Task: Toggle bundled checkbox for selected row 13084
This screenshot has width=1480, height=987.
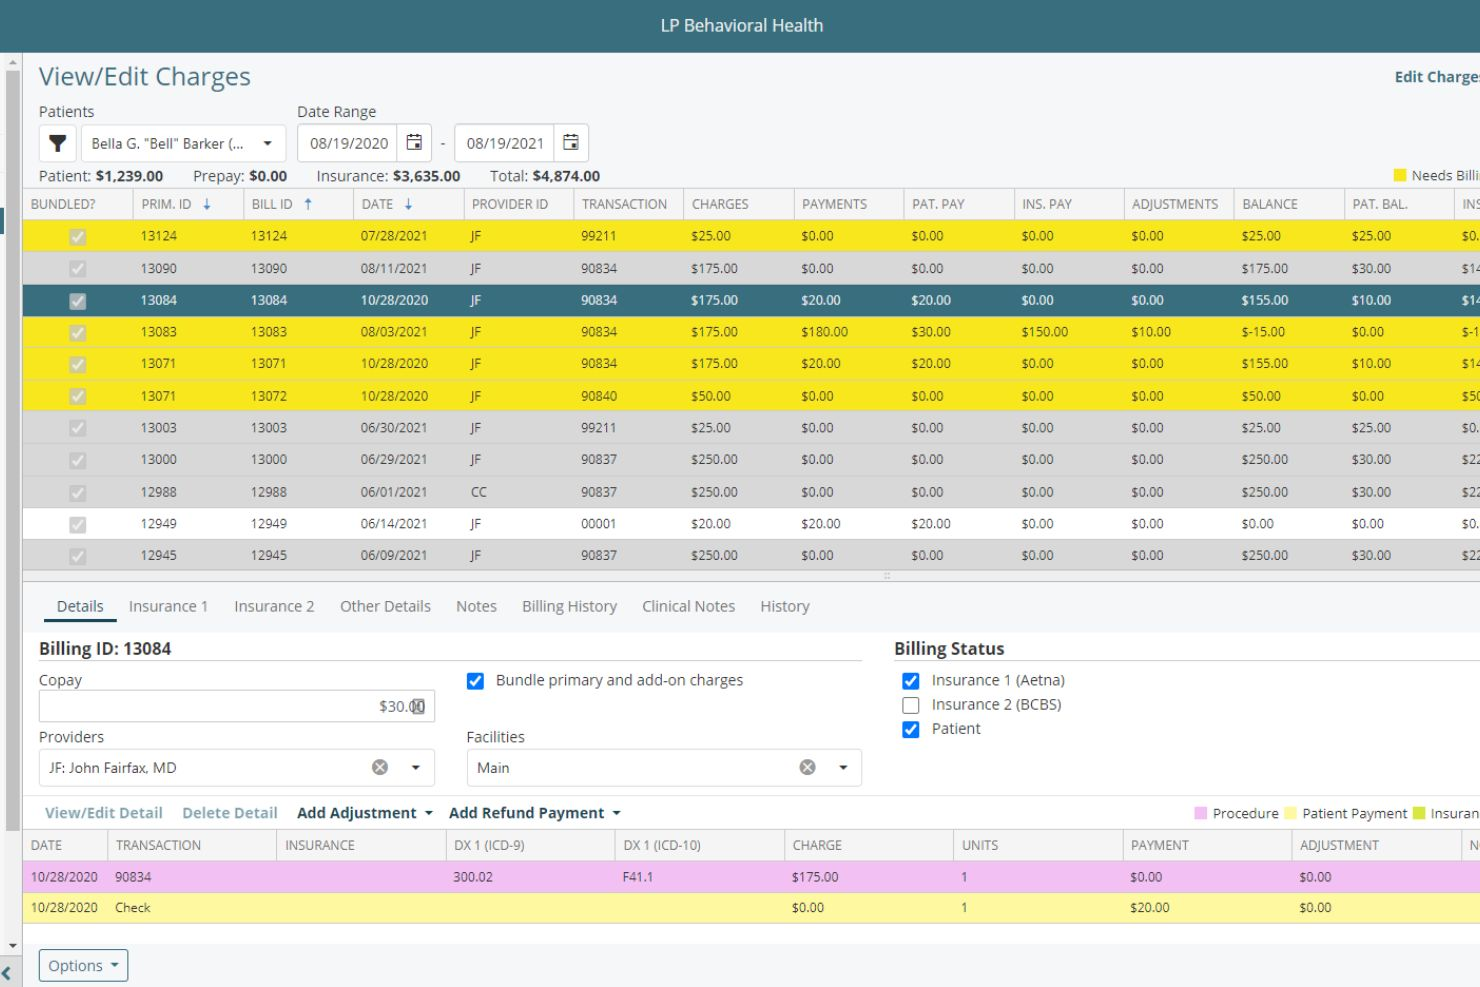Action: (77, 301)
